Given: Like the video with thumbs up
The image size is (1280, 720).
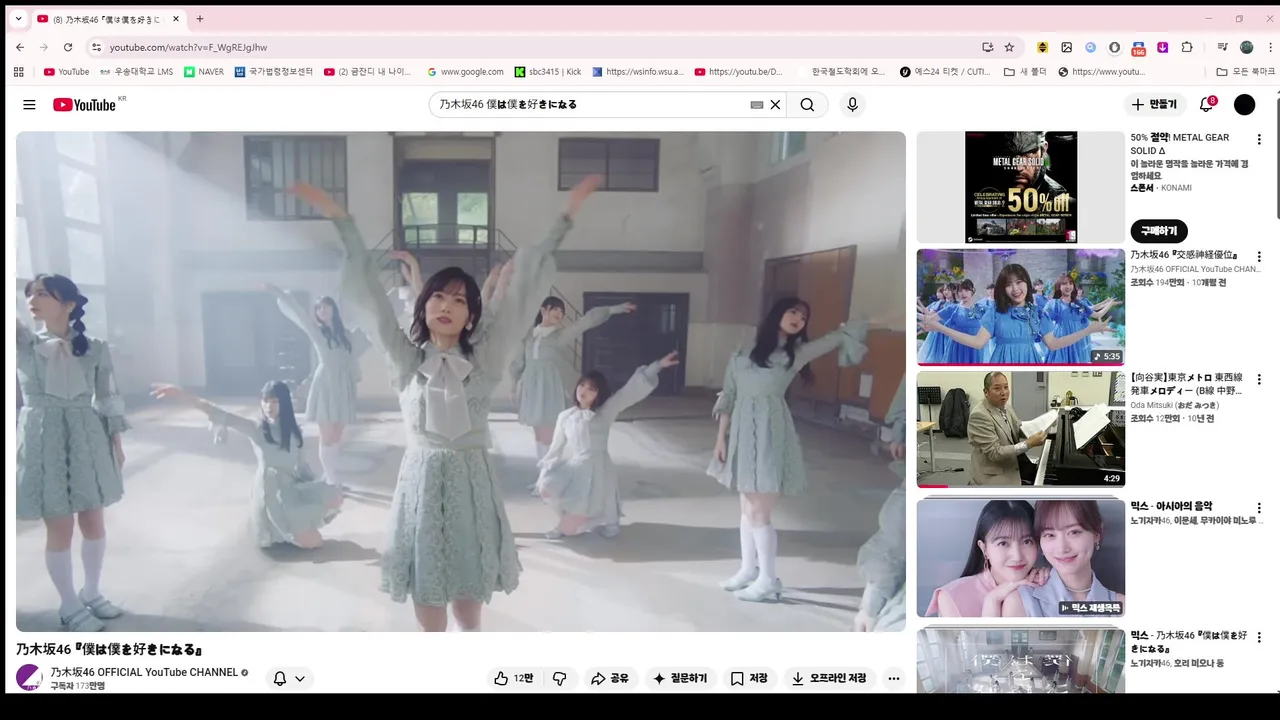Looking at the screenshot, I should (513, 678).
